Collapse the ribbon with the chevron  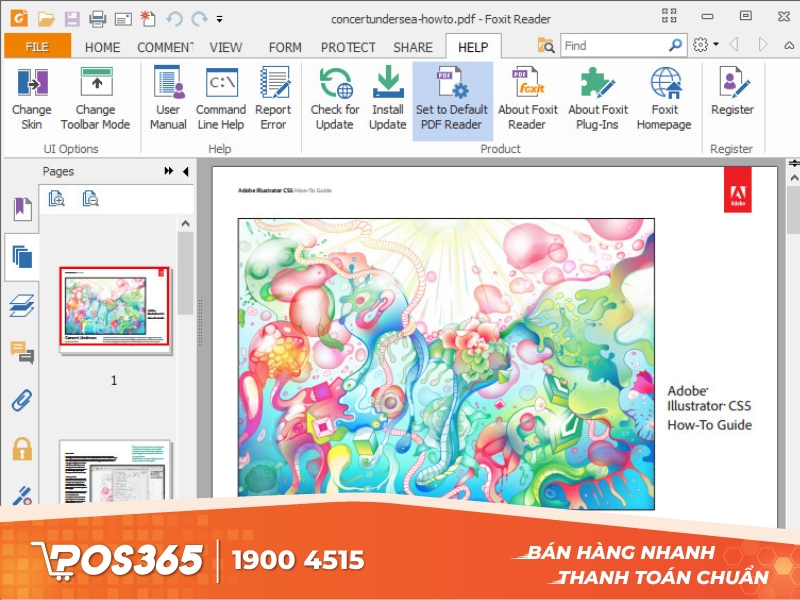(789, 45)
